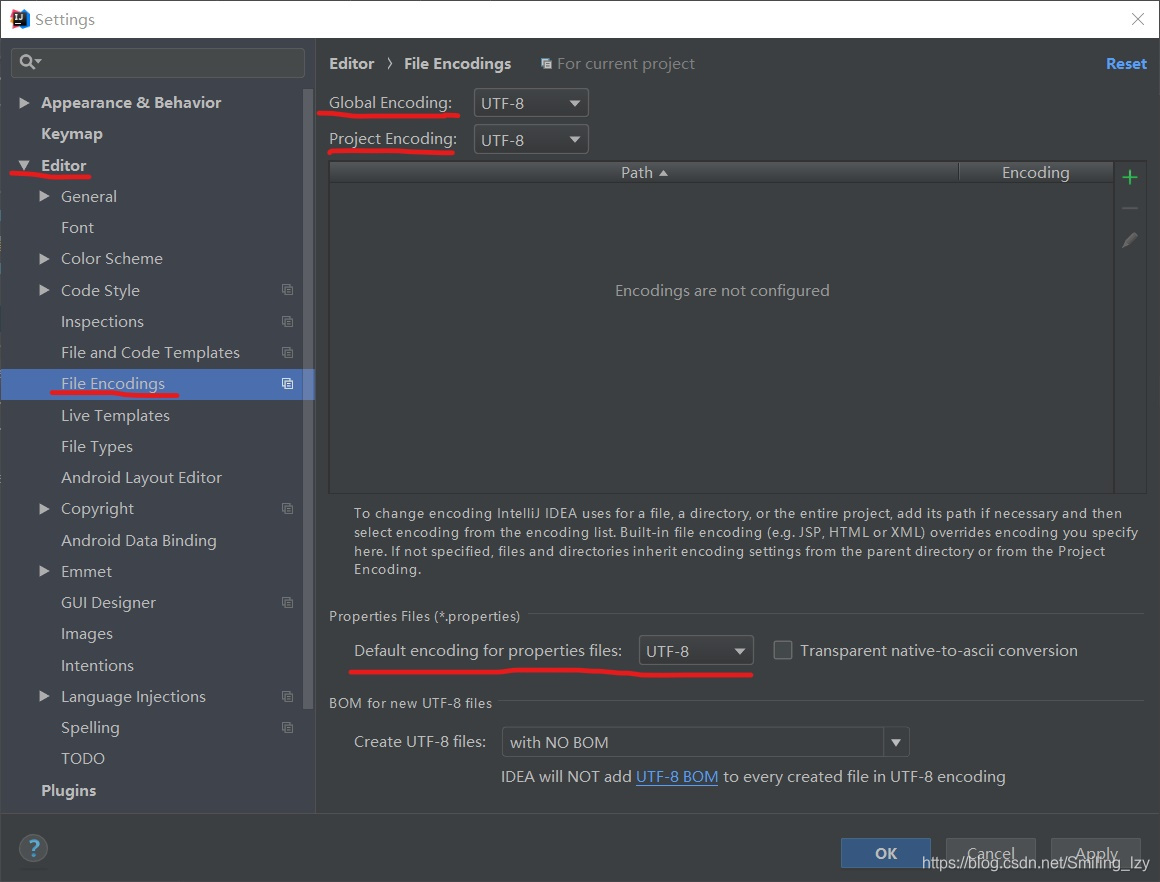The height and width of the screenshot is (882, 1160).
Task: Enable Transparent native-to-ascii conversion checkbox
Action: tap(783, 650)
